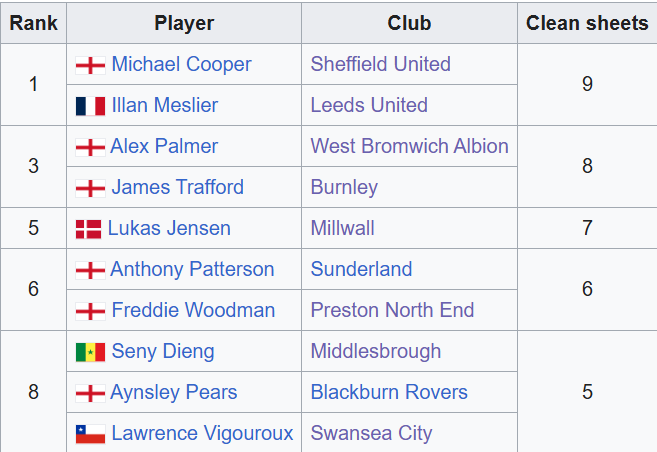Go to the James Trafford page

[177, 187]
